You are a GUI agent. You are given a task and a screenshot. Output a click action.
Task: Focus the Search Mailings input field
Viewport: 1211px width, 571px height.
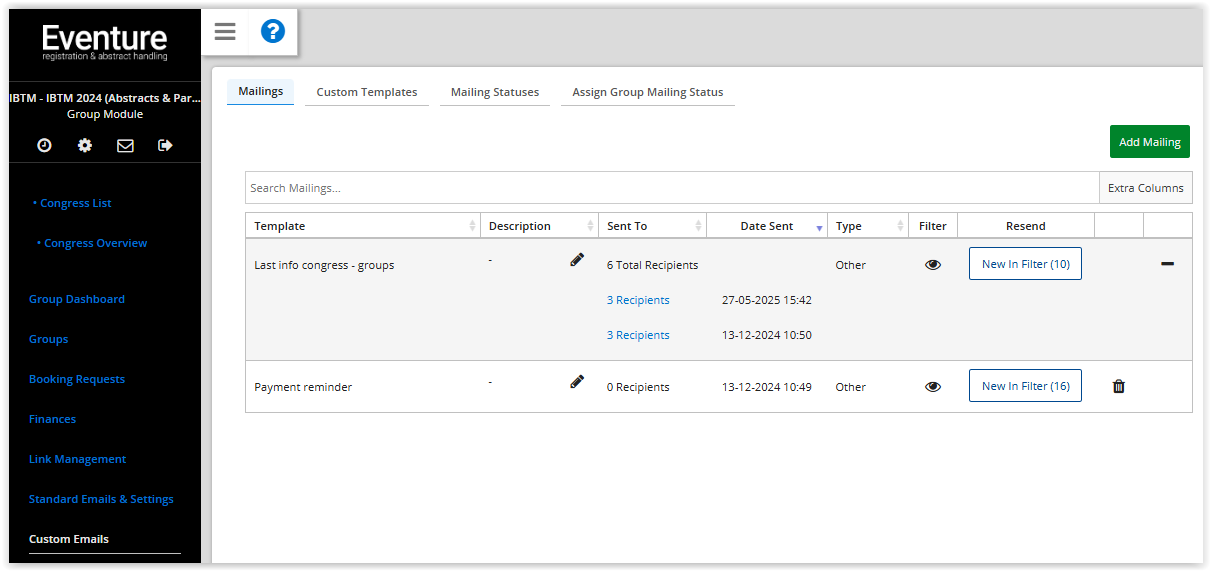pyautogui.click(x=670, y=188)
